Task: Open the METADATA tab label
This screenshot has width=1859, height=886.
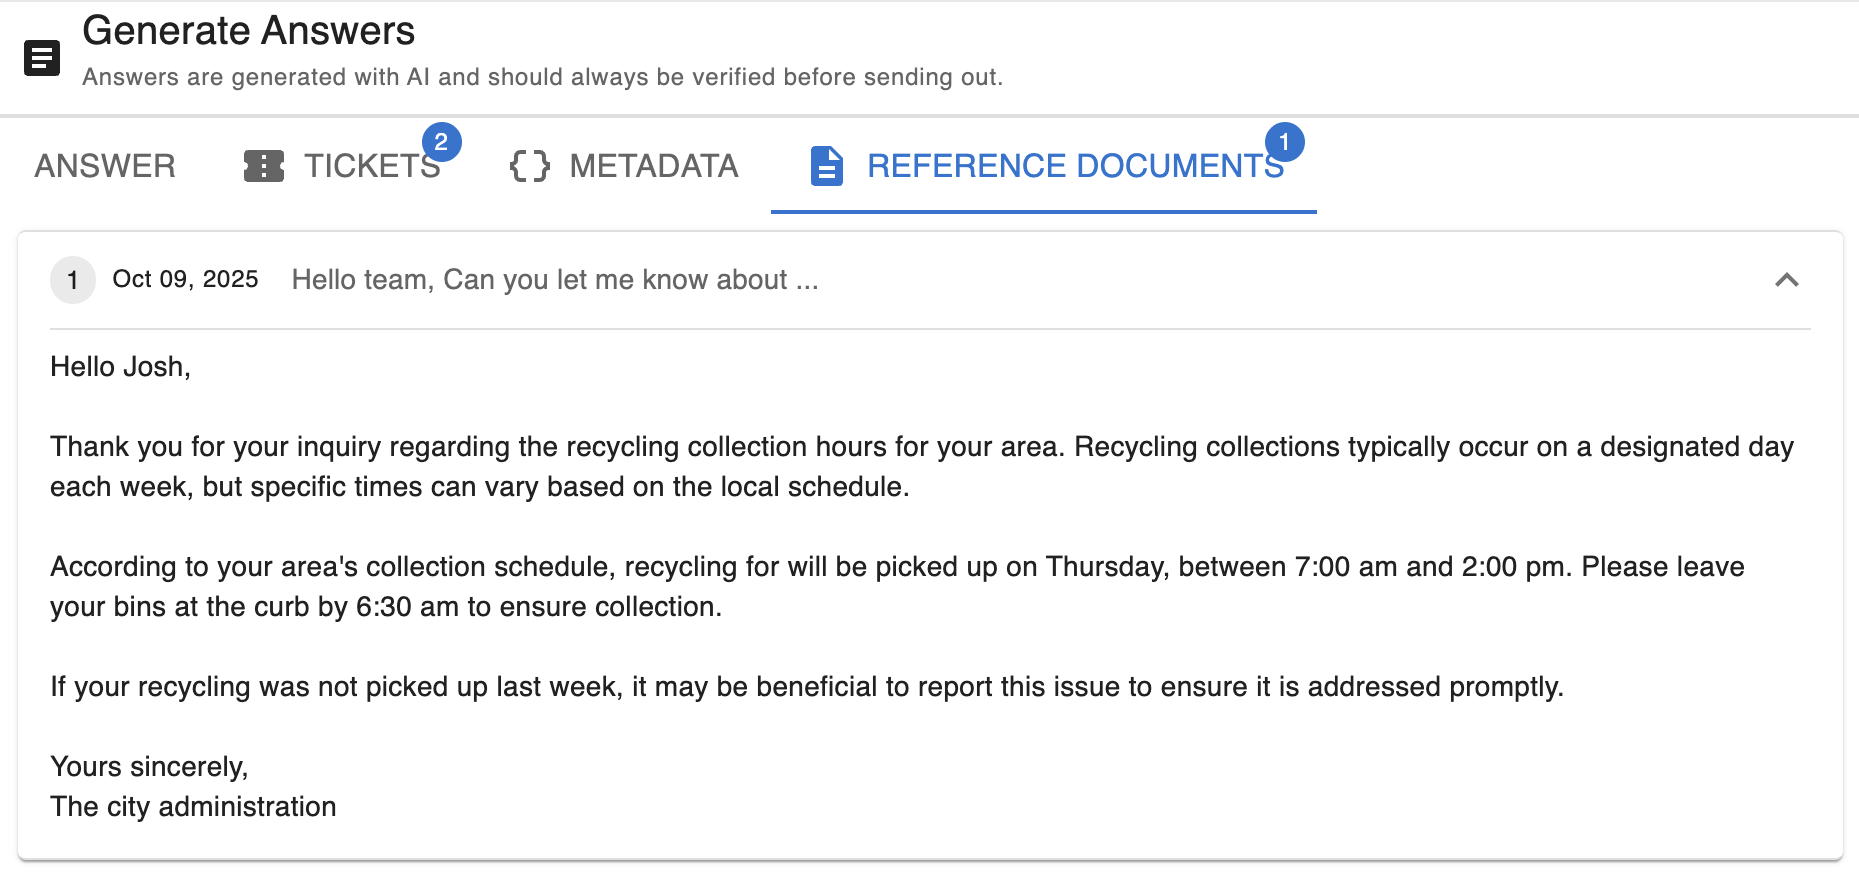Action: point(653,166)
